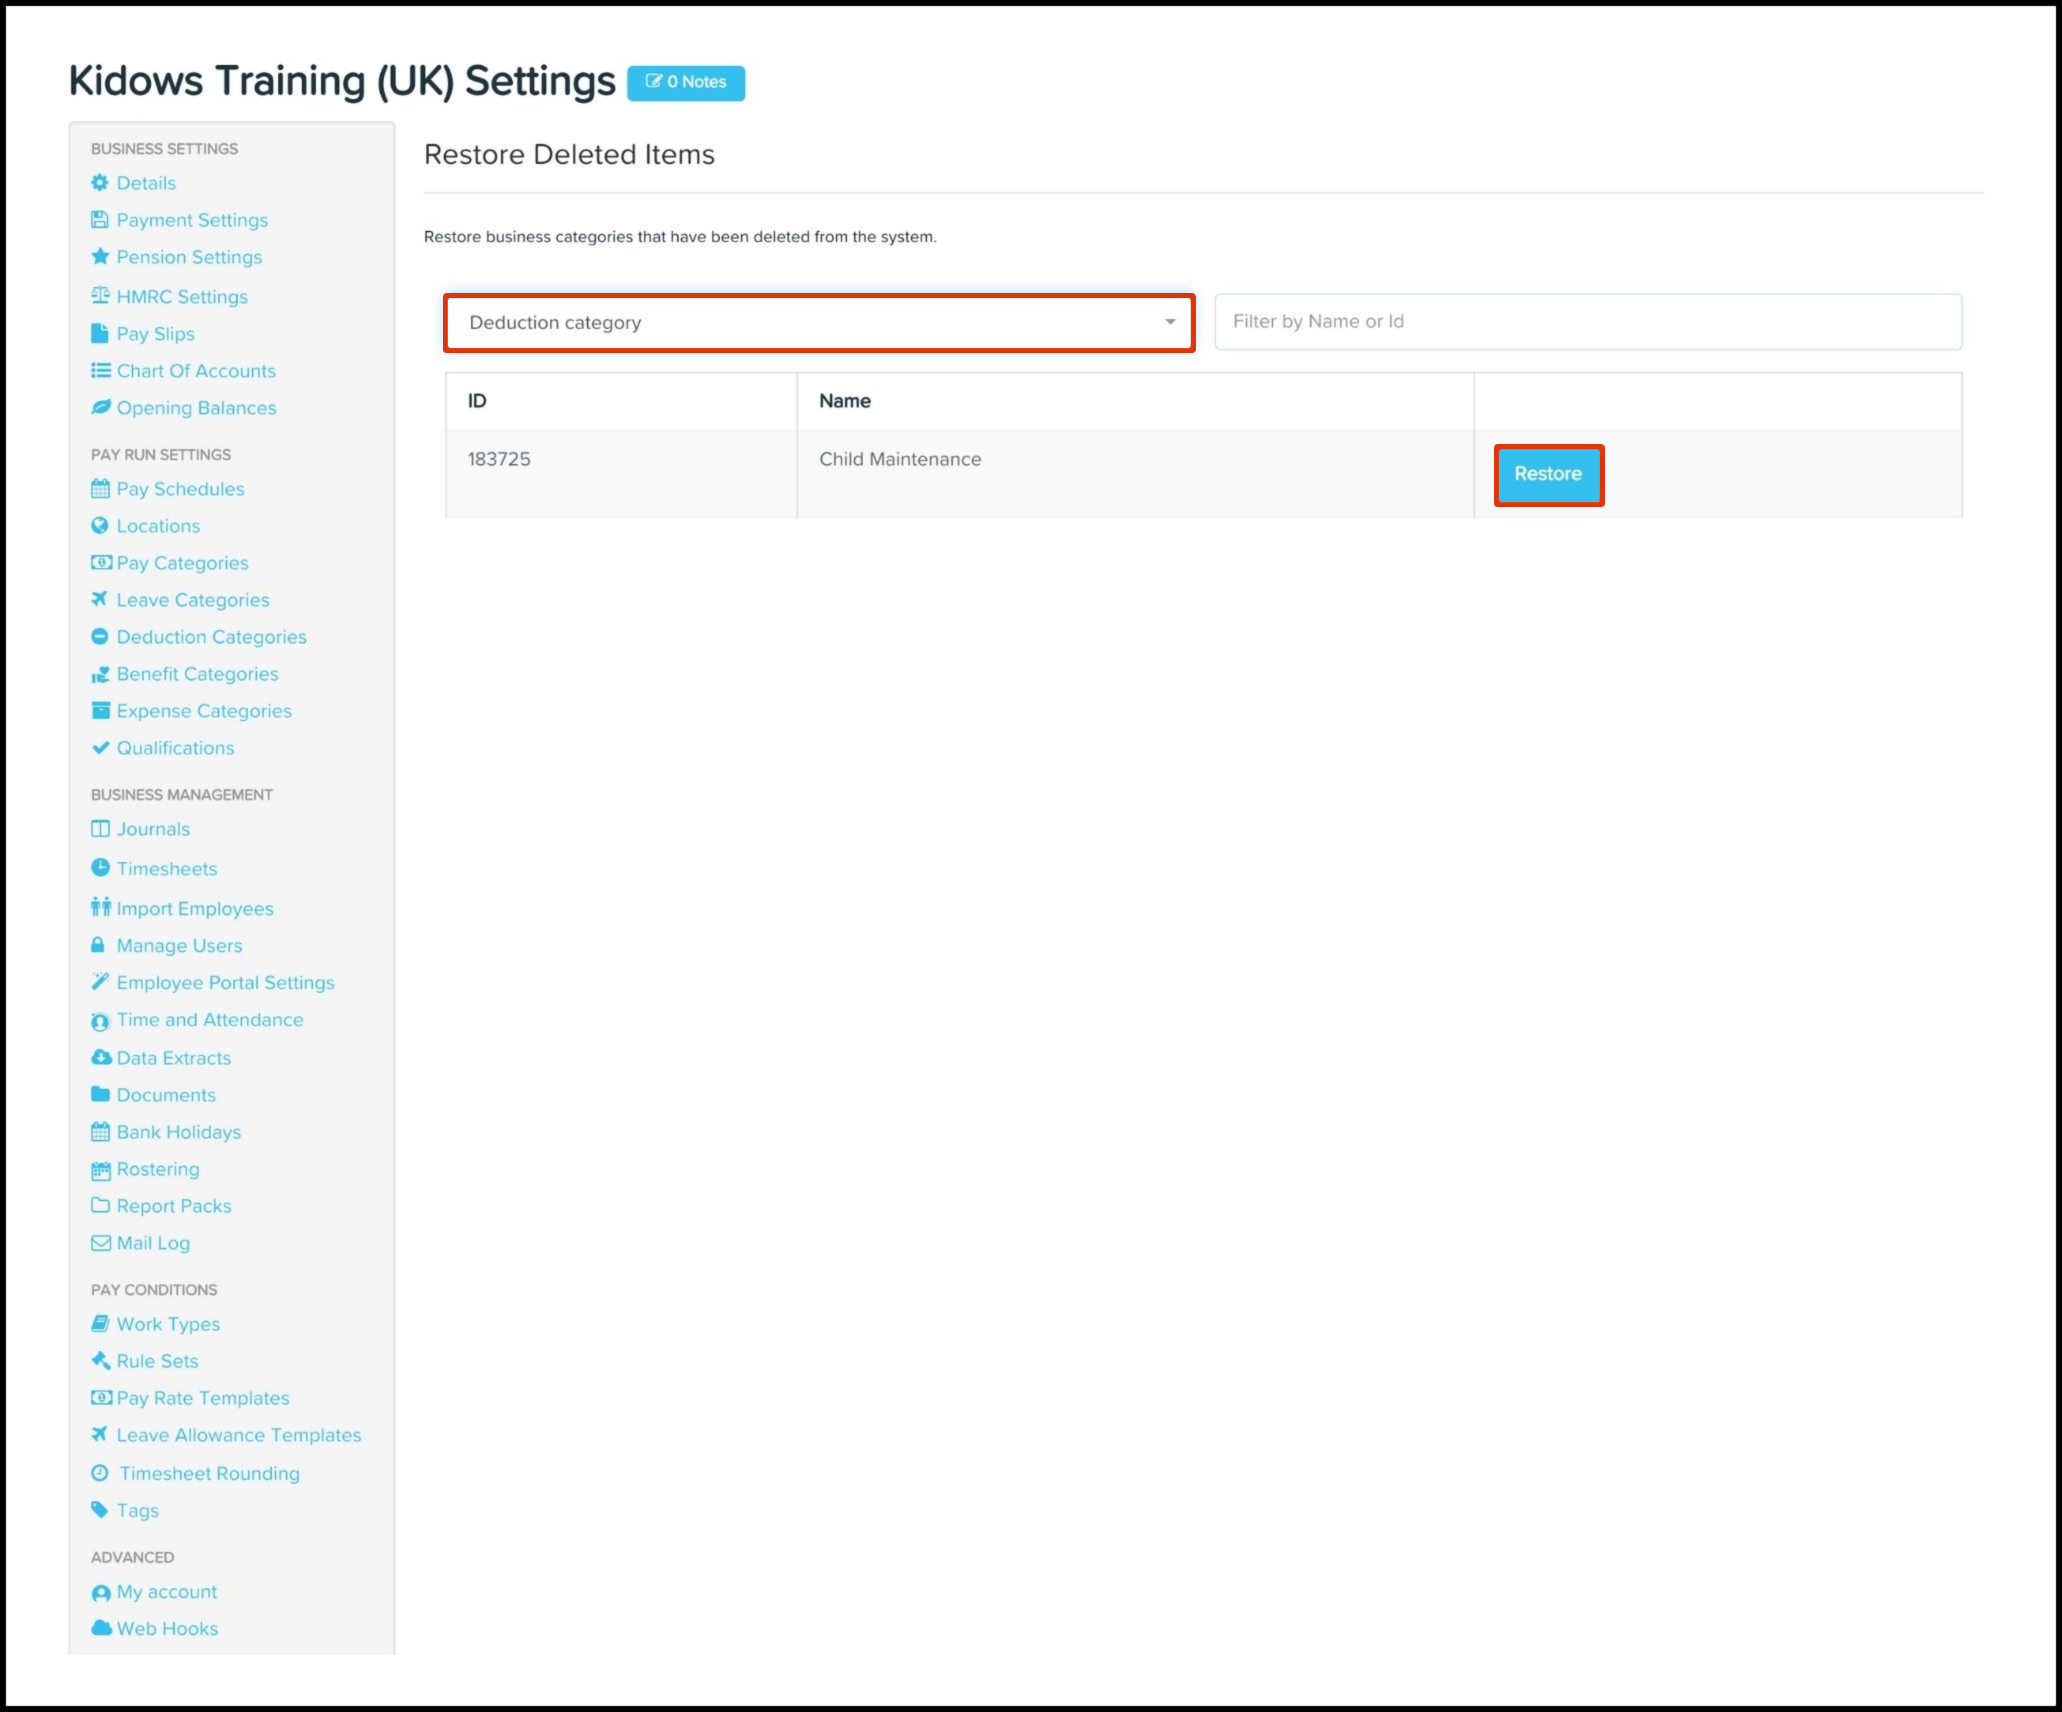2062x1712 pixels.
Task: Open My account settings
Action: pos(167,1591)
